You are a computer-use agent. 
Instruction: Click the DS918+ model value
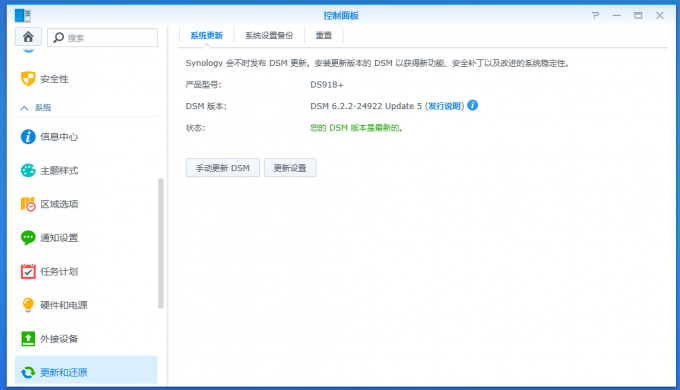click(x=327, y=85)
